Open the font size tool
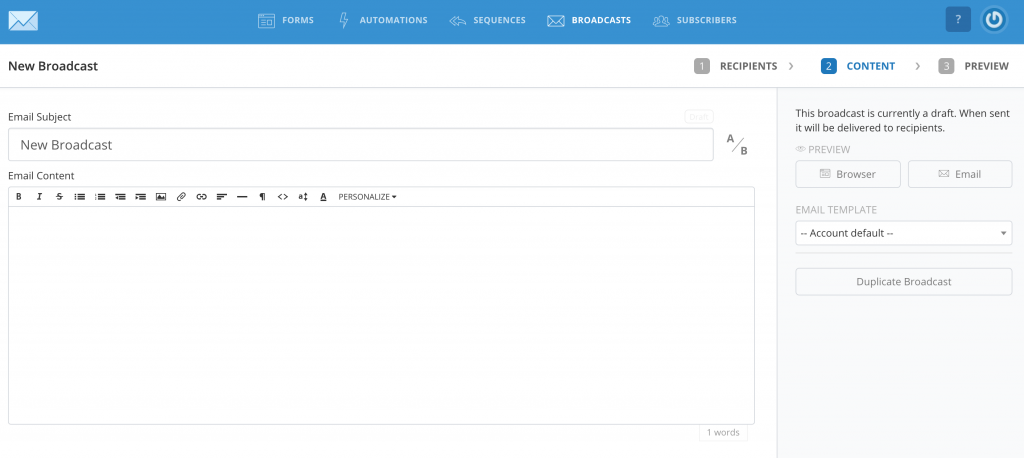The image size is (1024, 458). pos(302,197)
